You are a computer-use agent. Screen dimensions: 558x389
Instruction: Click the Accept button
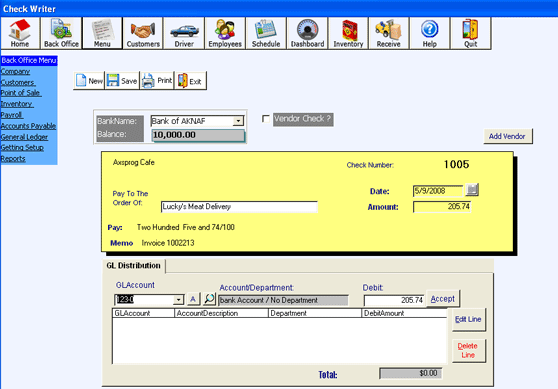[443, 299]
